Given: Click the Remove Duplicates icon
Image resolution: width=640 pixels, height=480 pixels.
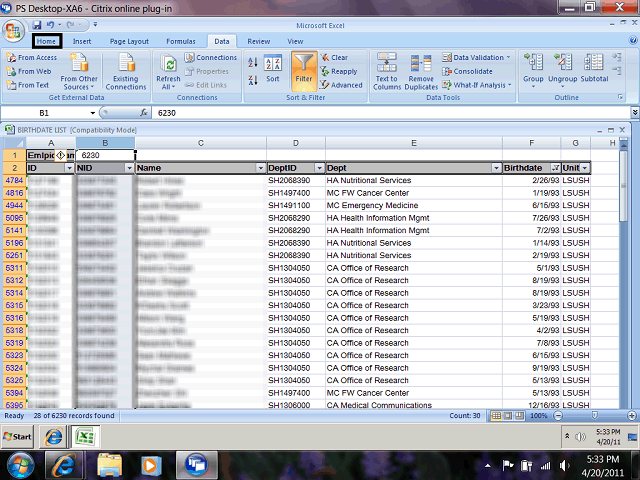Looking at the screenshot, I should [421, 69].
